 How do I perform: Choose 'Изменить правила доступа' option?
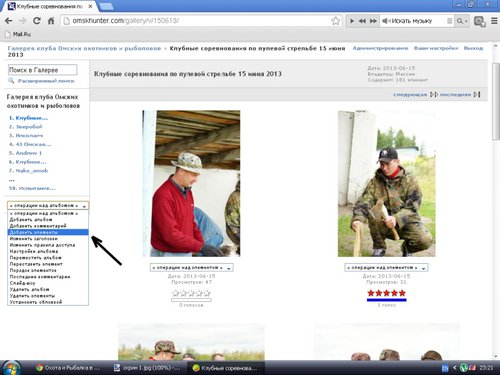pyautogui.click(x=48, y=245)
